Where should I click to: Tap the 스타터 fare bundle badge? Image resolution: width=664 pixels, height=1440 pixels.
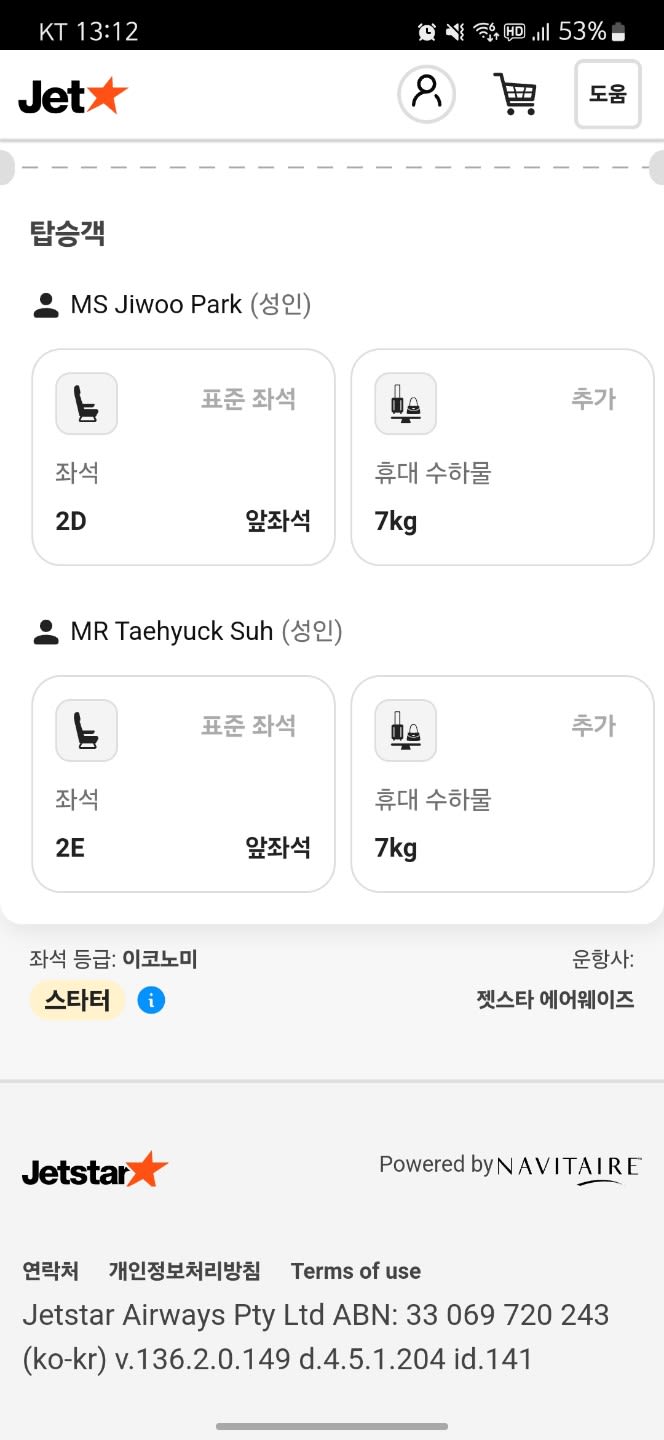tap(77, 1000)
